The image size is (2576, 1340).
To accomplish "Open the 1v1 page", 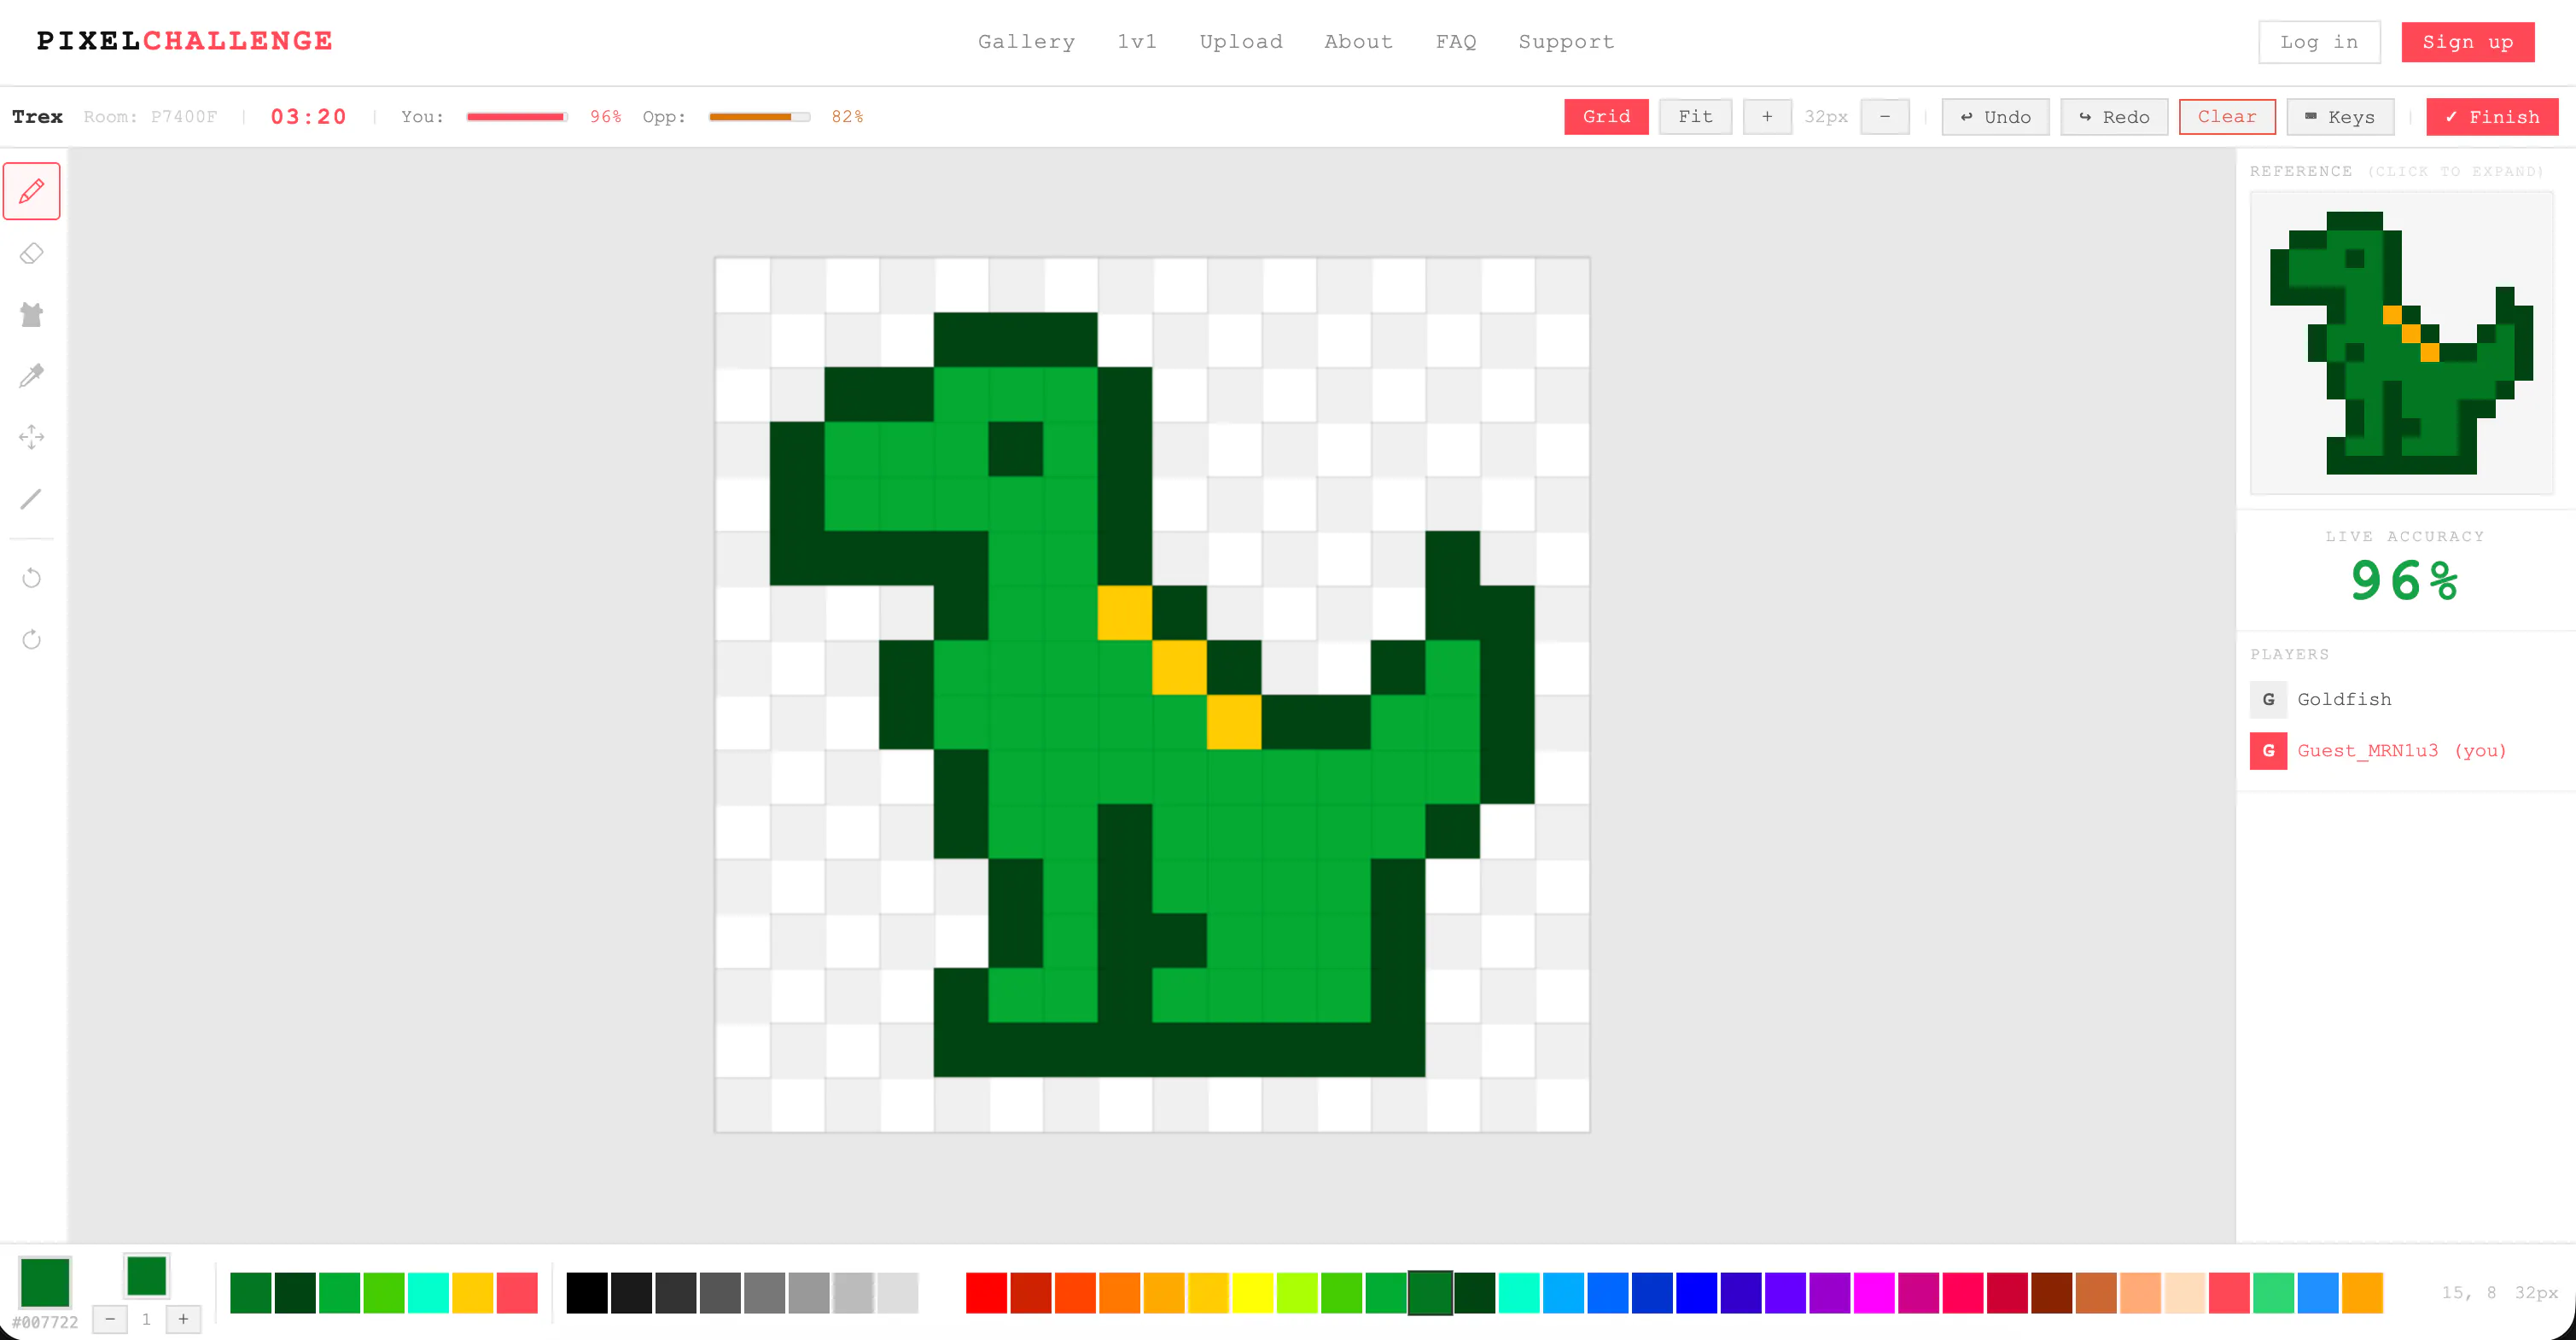I will pyautogui.click(x=1137, y=42).
